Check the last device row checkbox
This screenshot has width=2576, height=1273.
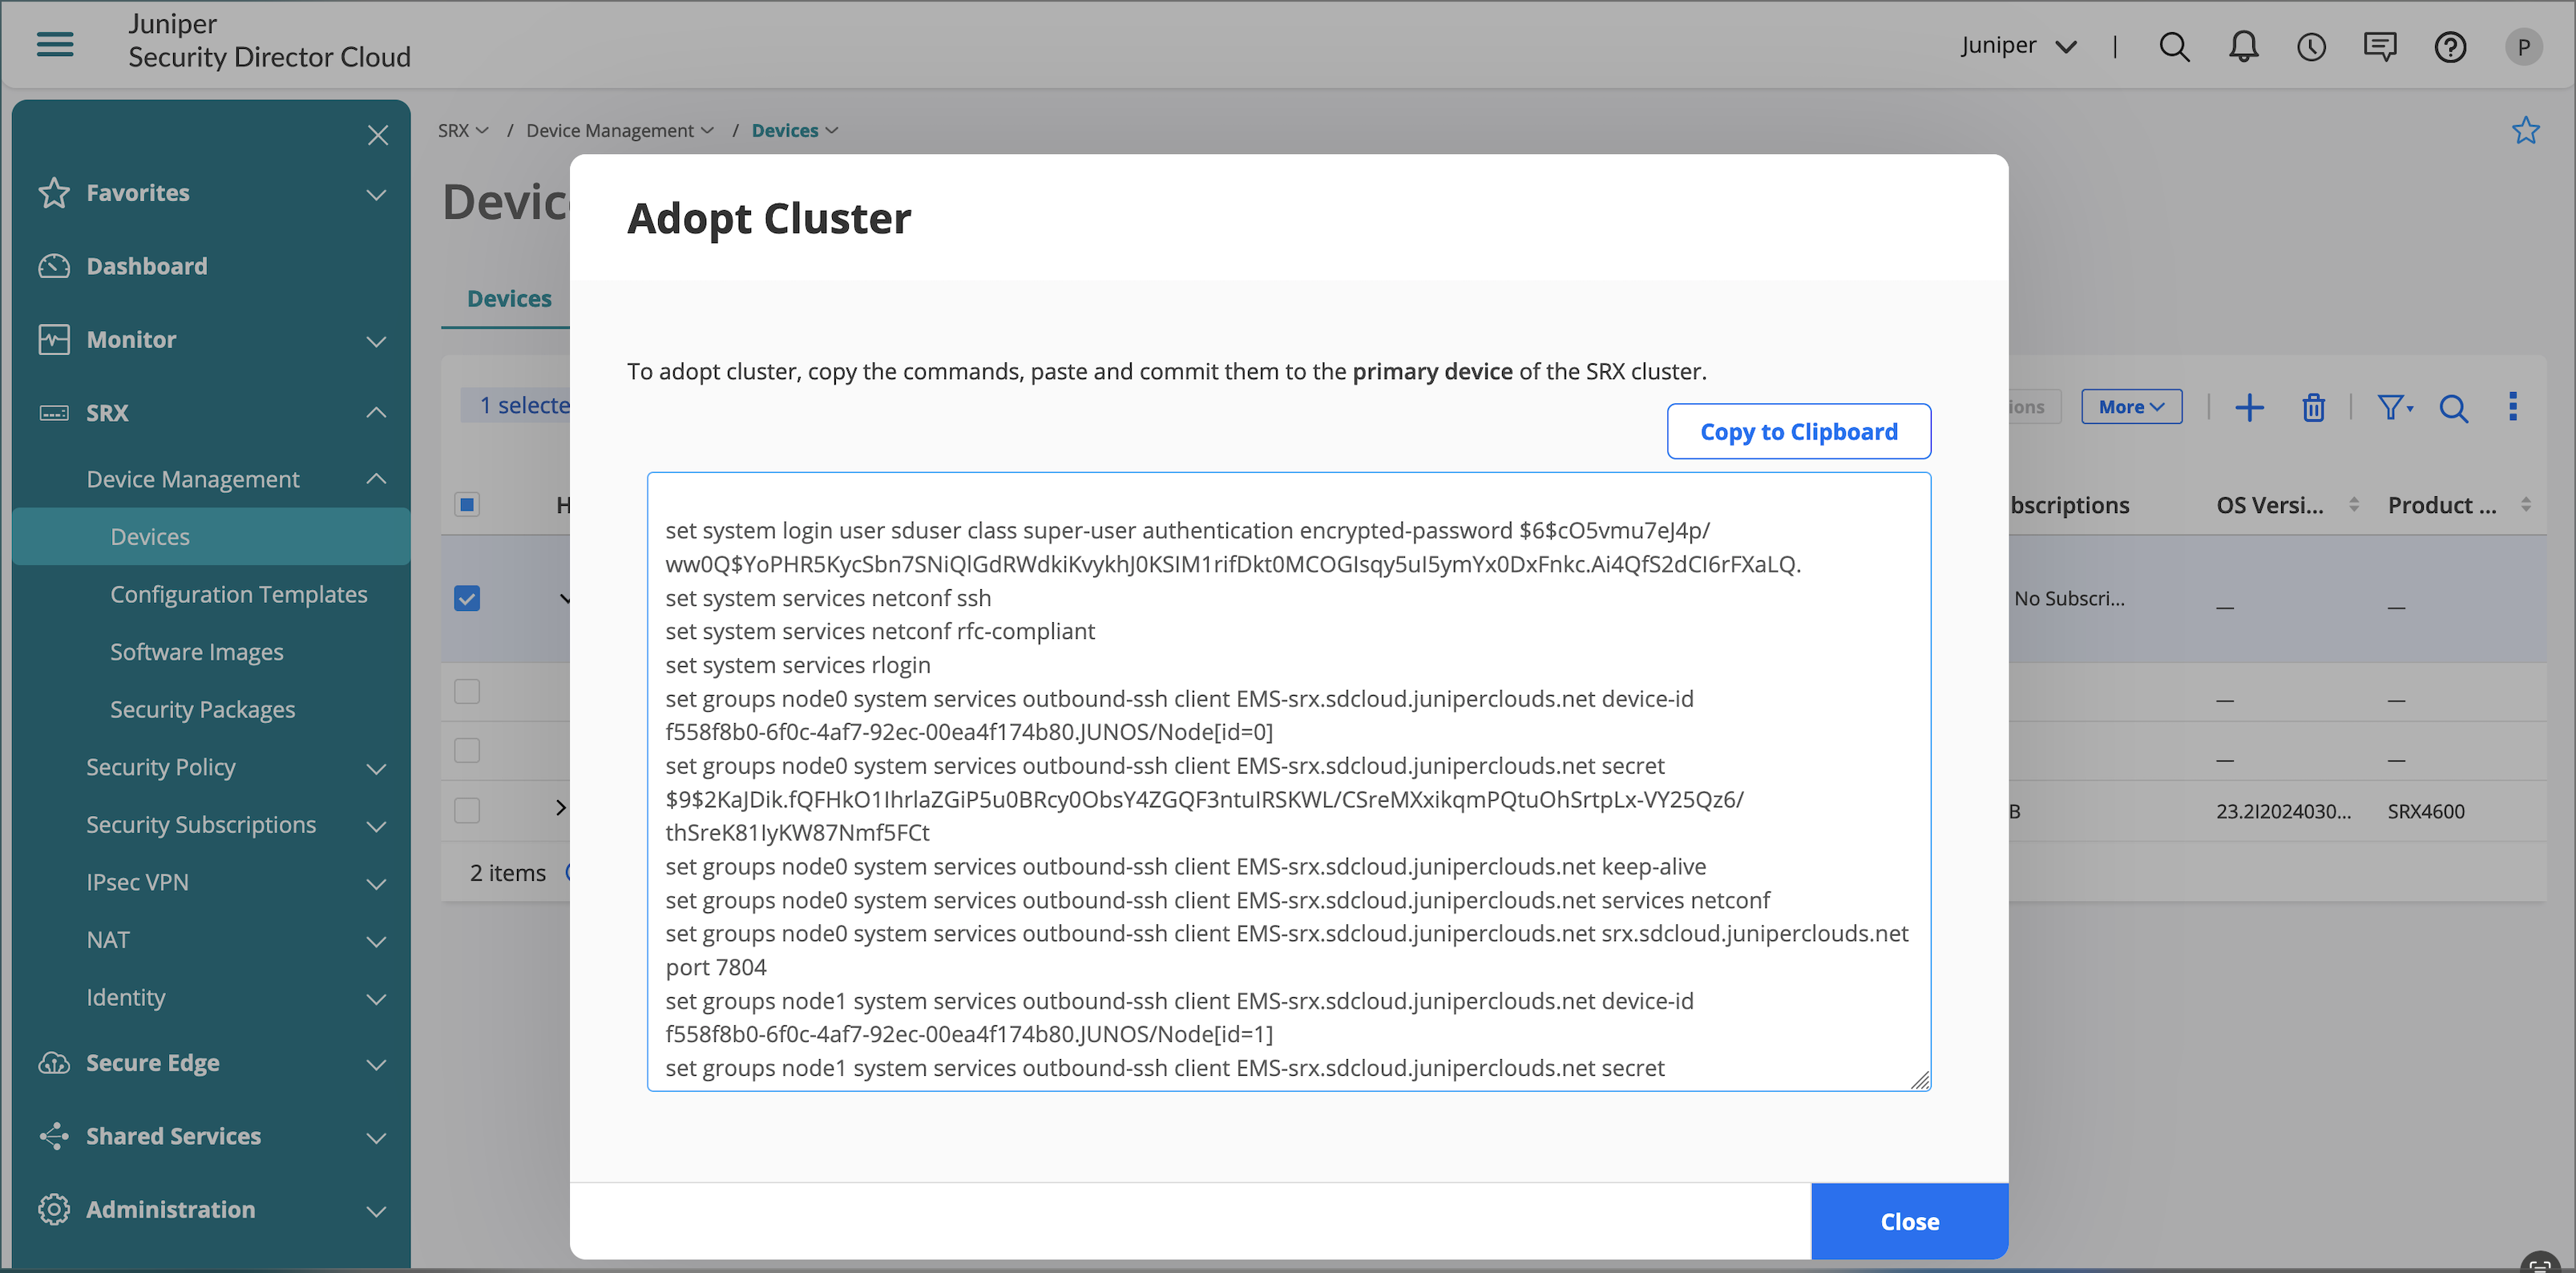pos(467,810)
